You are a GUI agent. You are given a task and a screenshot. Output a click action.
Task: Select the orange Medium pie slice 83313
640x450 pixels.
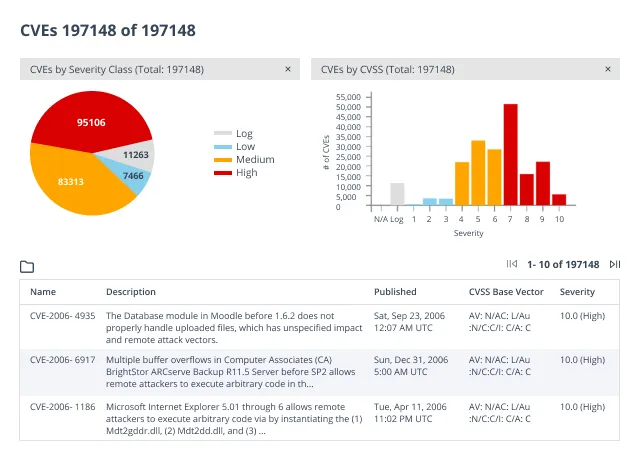coord(71,182)
